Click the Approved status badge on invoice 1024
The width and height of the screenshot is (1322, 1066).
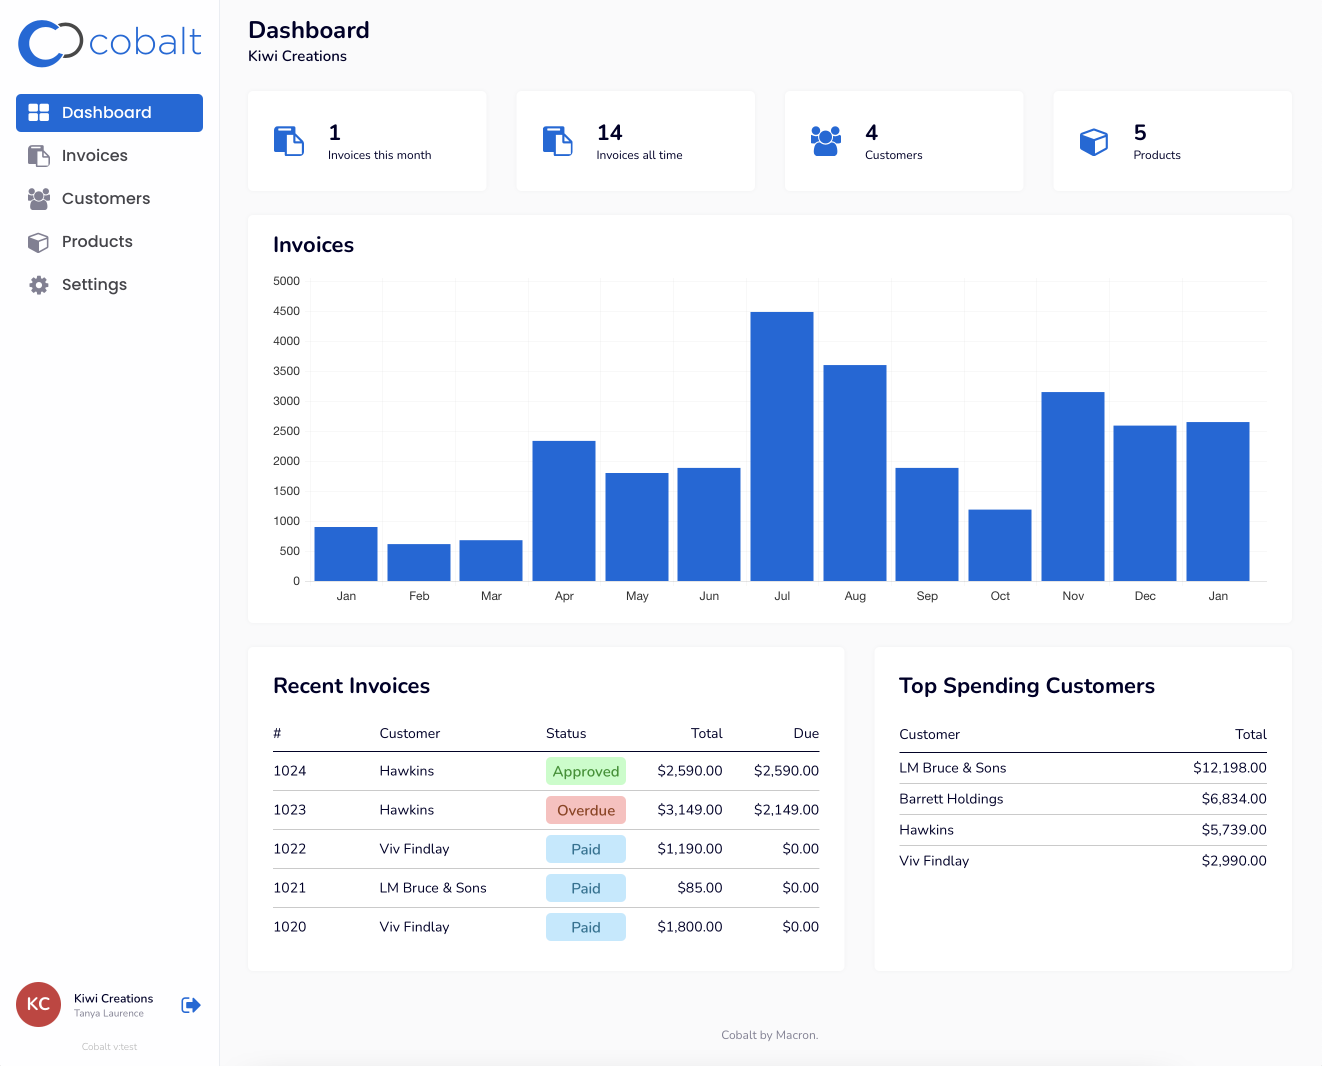(x=586, y=771)
